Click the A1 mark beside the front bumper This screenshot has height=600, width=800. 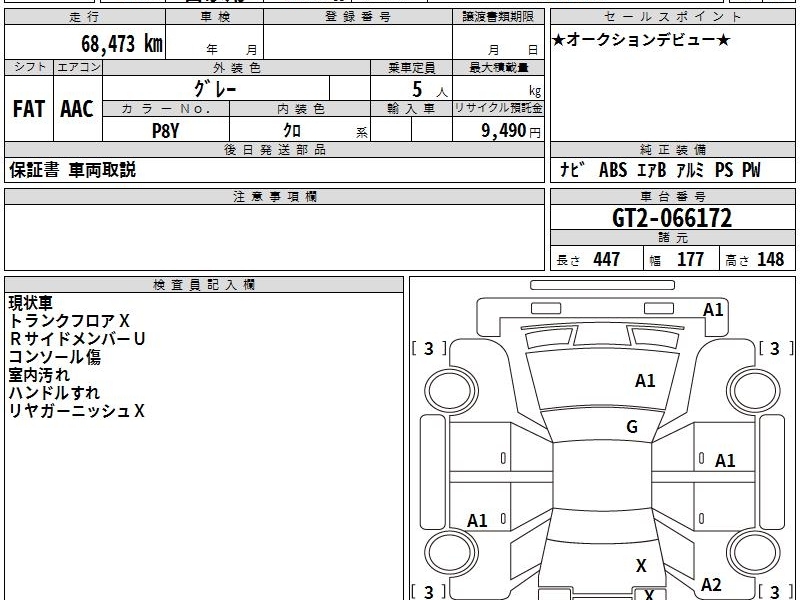713,310
